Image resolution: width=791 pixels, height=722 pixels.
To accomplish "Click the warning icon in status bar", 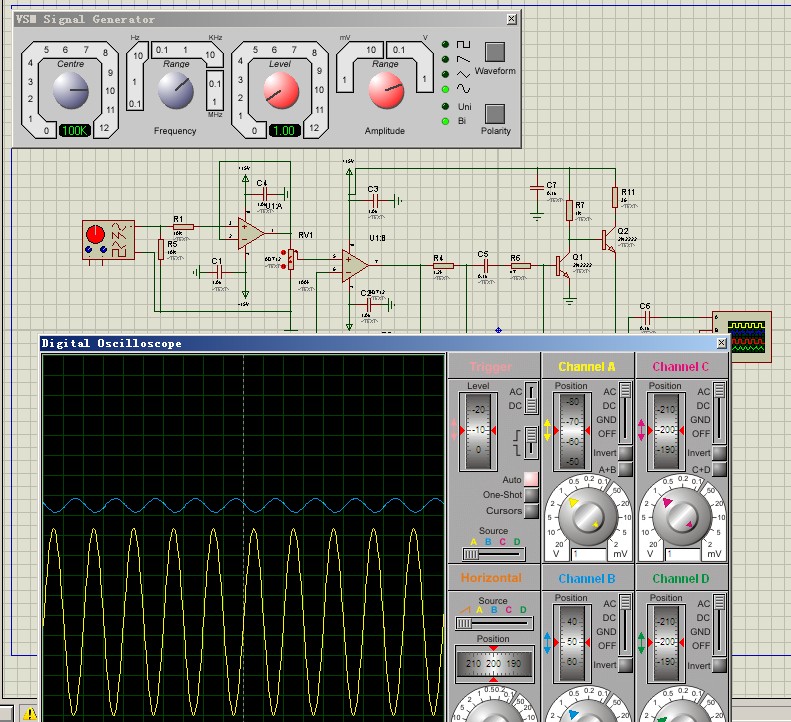I will [x=29, y=714].
